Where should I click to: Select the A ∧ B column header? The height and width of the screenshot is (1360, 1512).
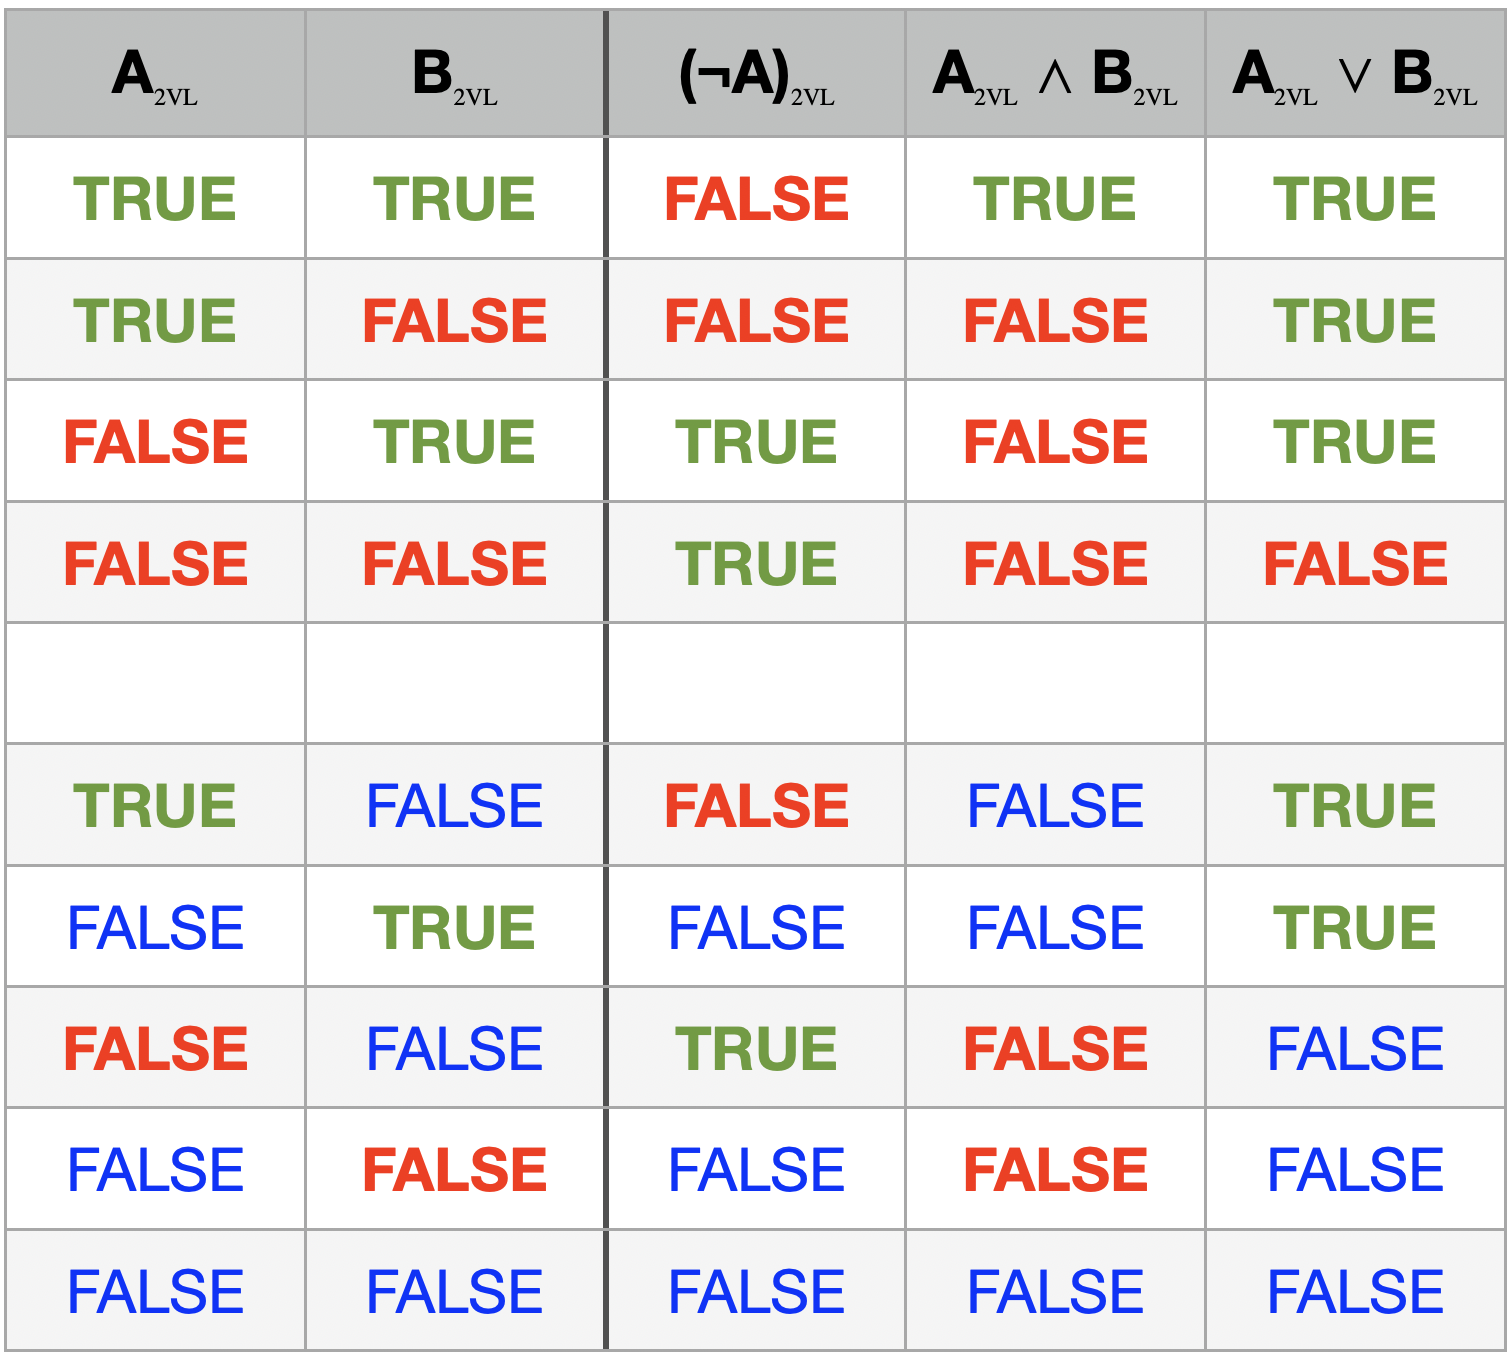click(1055, 75)
